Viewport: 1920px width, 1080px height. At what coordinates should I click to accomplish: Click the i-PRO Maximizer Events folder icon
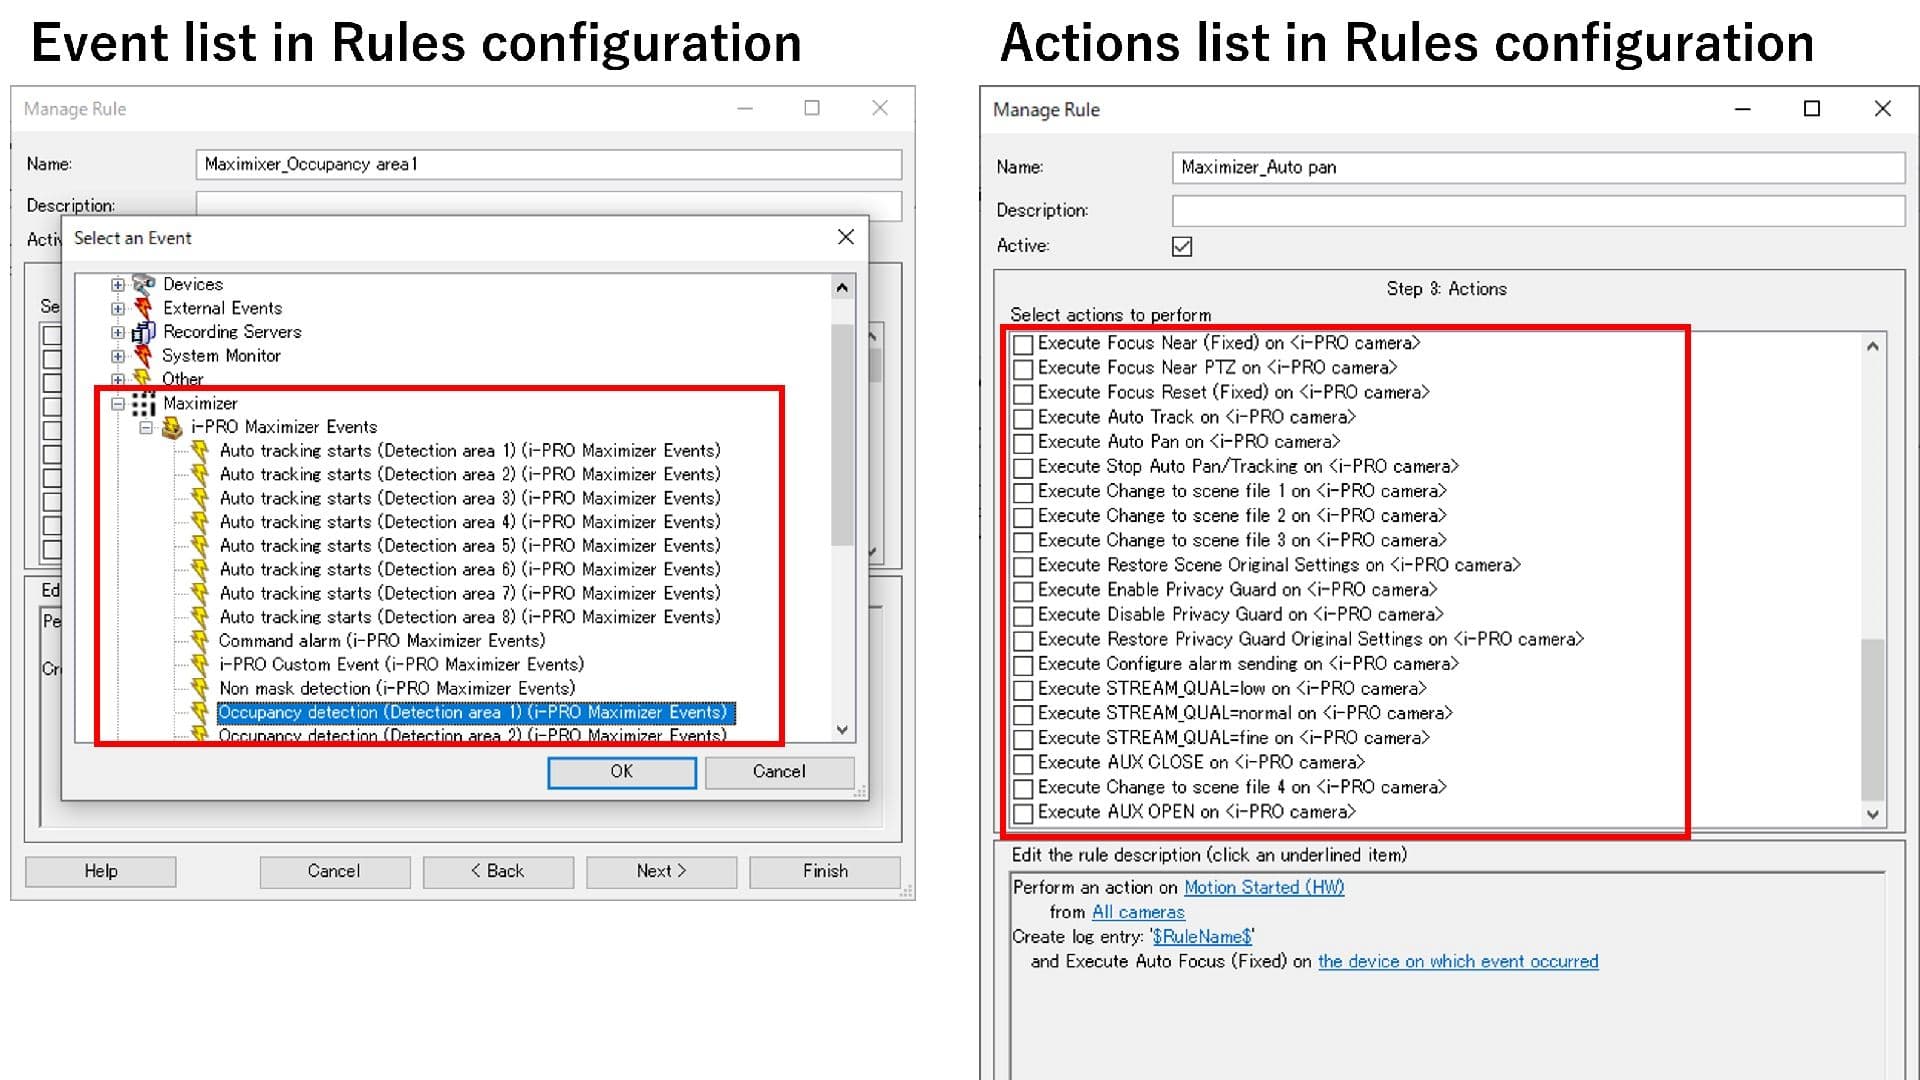coord(172,428)
